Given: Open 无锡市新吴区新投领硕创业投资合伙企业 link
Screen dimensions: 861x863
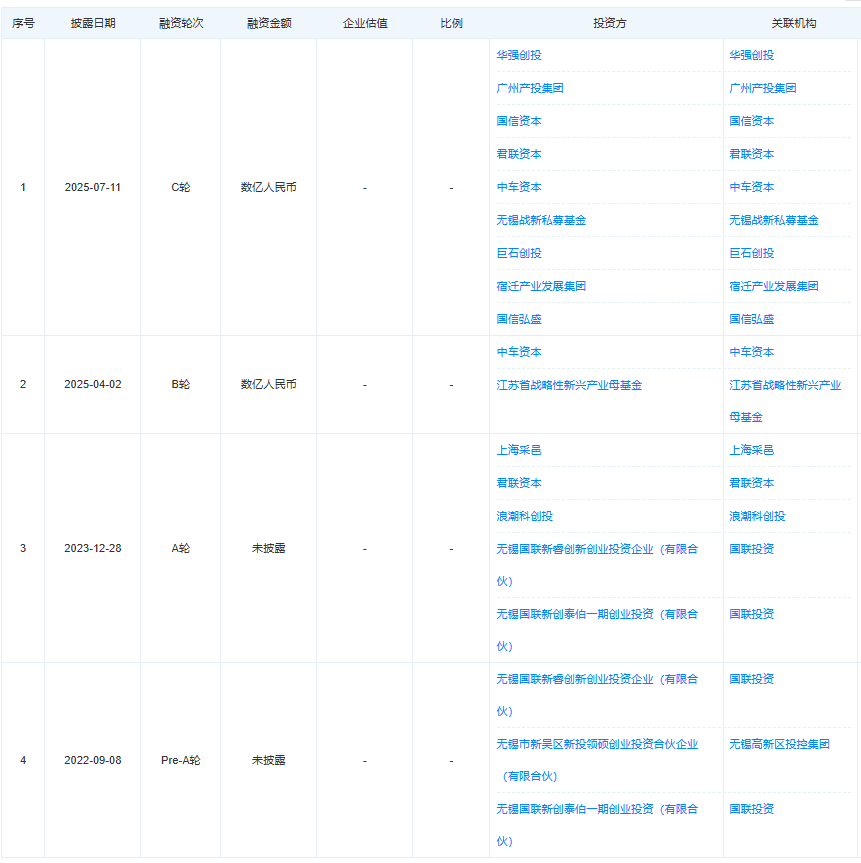Looking at the screenshot, I should tap(597, 760).
